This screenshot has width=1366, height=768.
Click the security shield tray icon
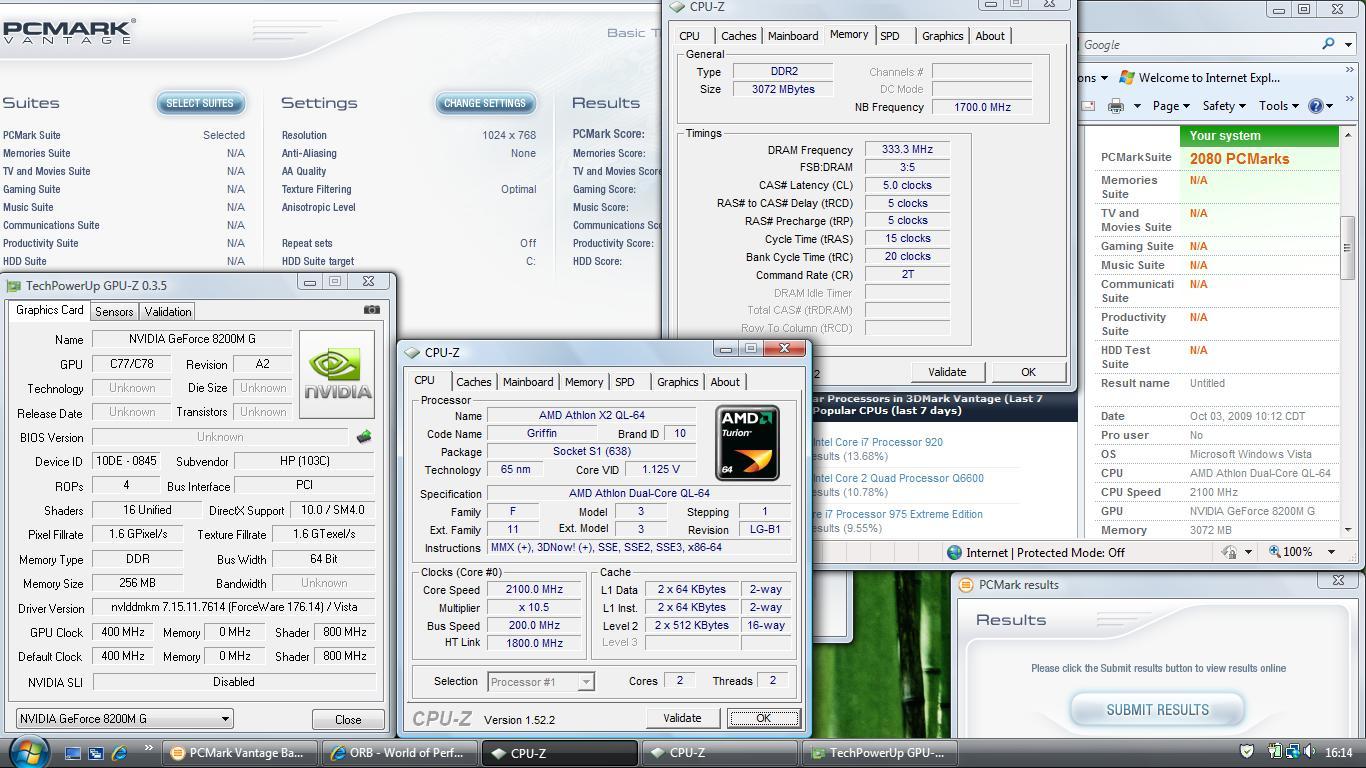pos(1247,752)
